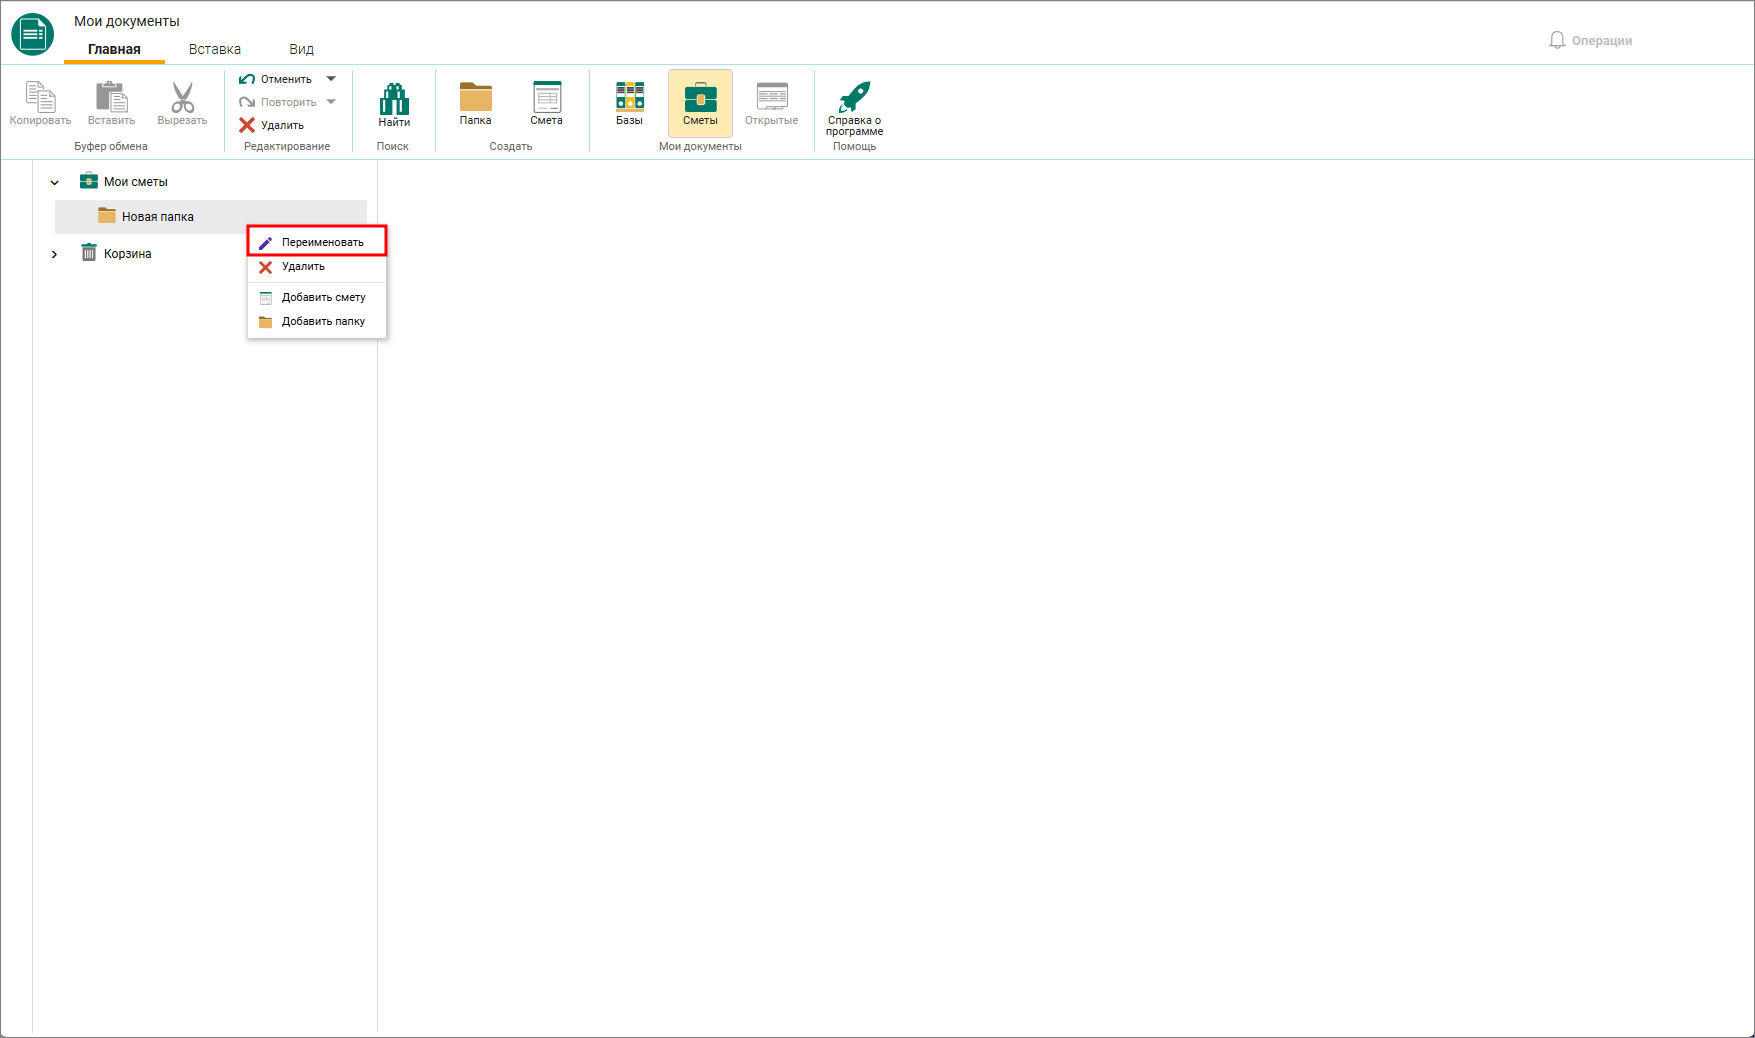1755x1038 pixels.
Task: Open the Базы databases icon
Action: coord(629,96)
